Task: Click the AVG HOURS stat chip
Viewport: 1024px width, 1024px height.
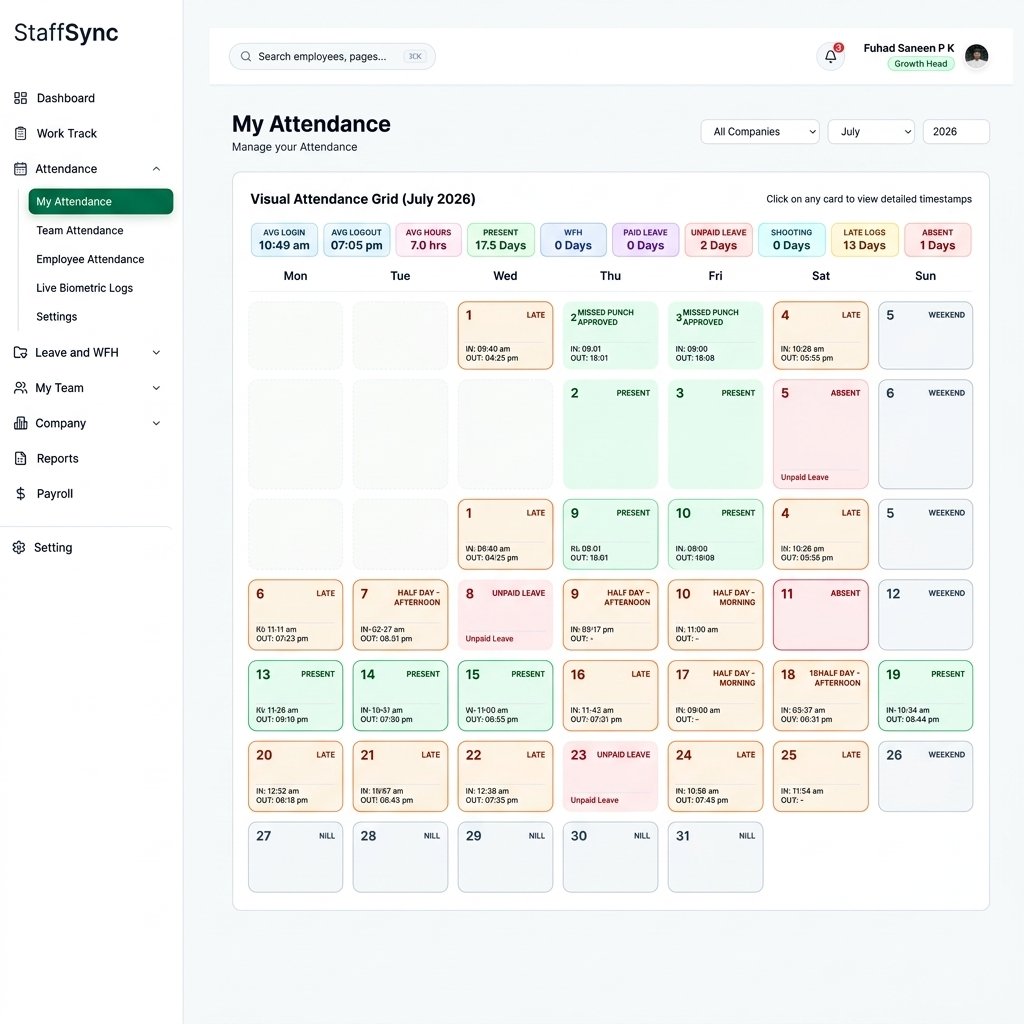Action: tap(428, 240)
